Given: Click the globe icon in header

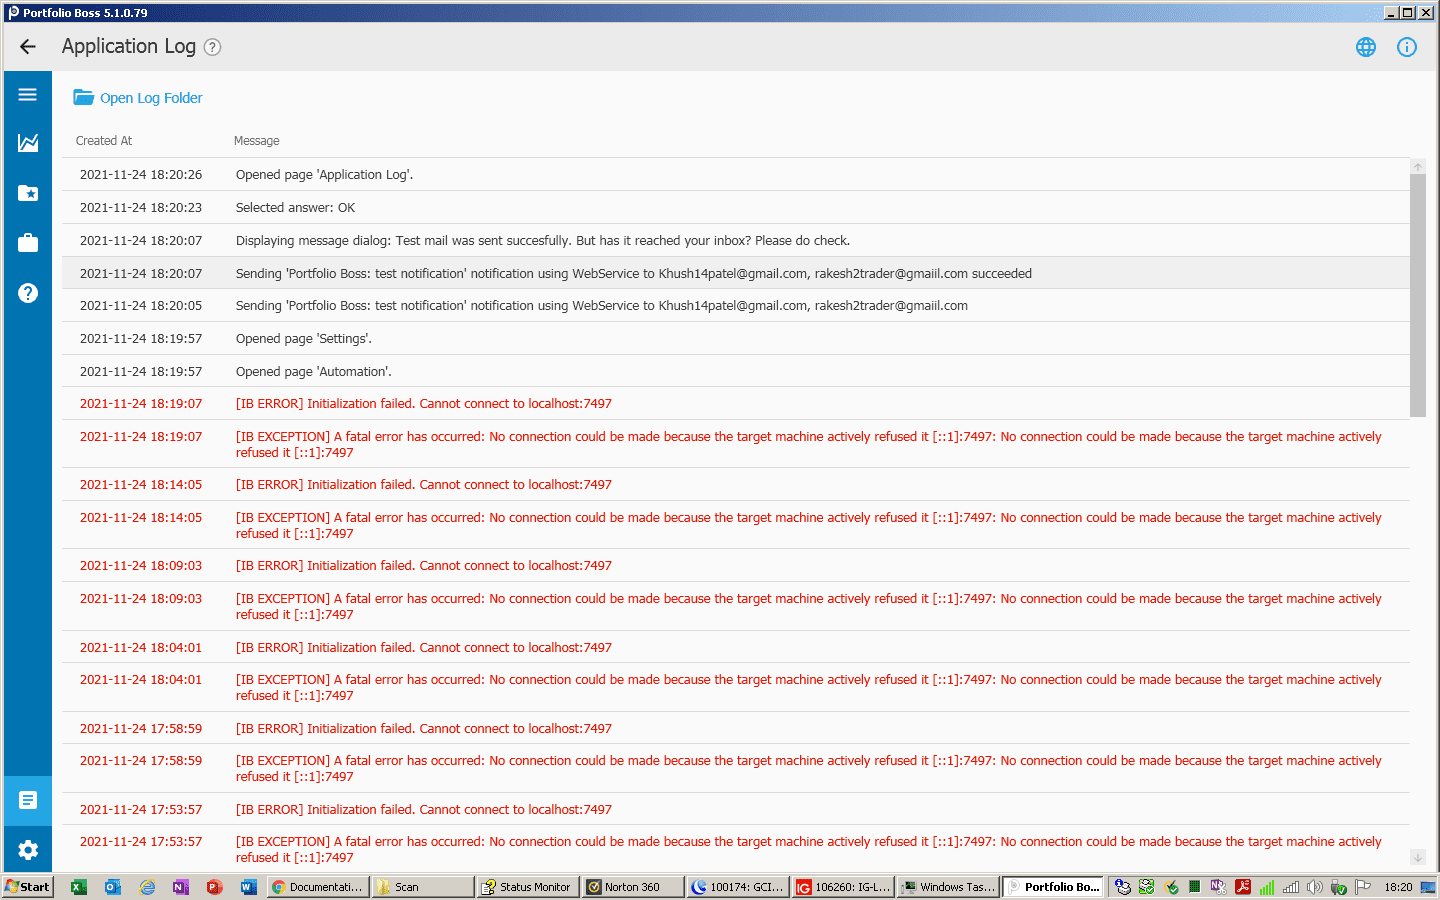Looking at the screenshot, I should [1365, 47].
